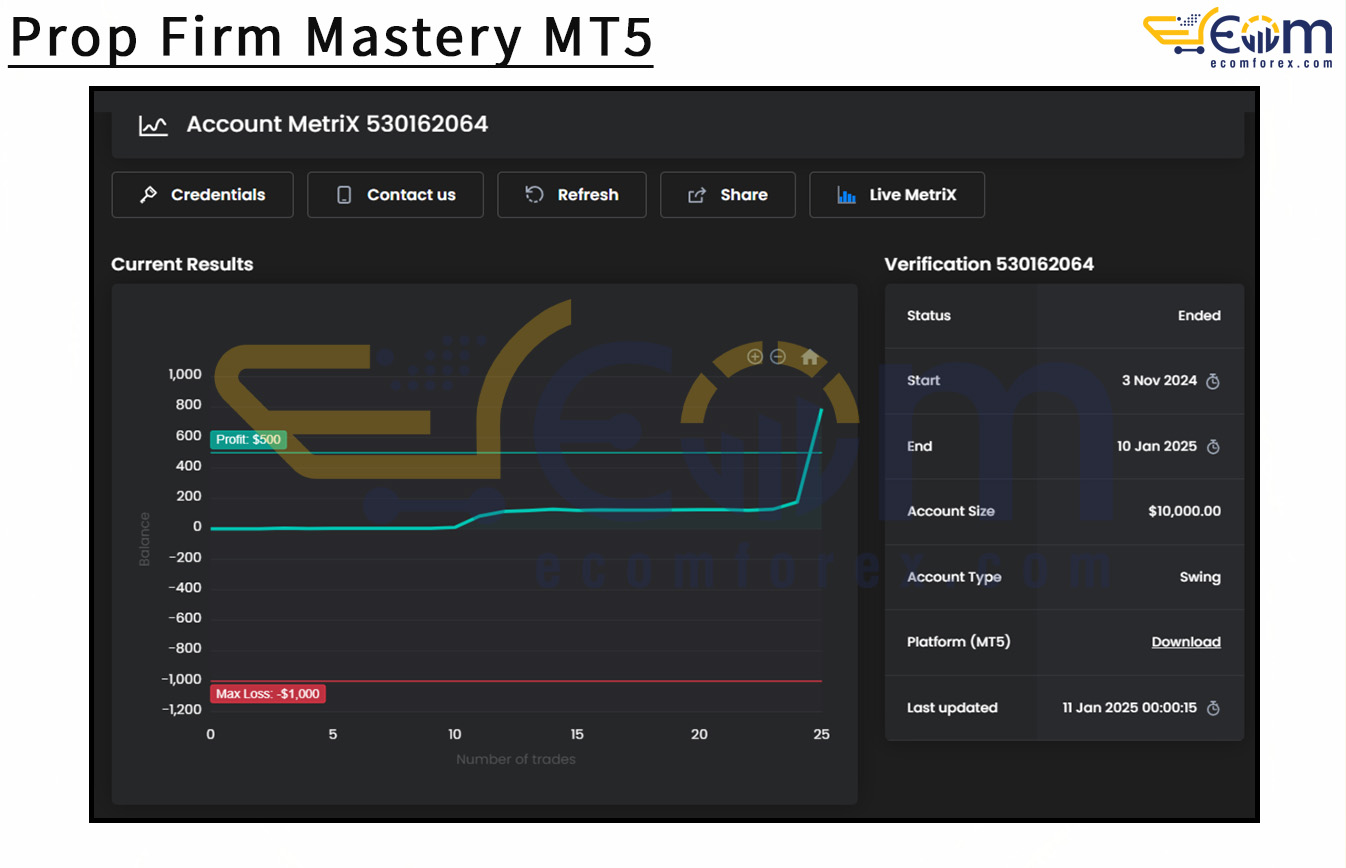1346x868 pixels.
Task: Click the chart zoom-out icon
Action: (778, 357)
